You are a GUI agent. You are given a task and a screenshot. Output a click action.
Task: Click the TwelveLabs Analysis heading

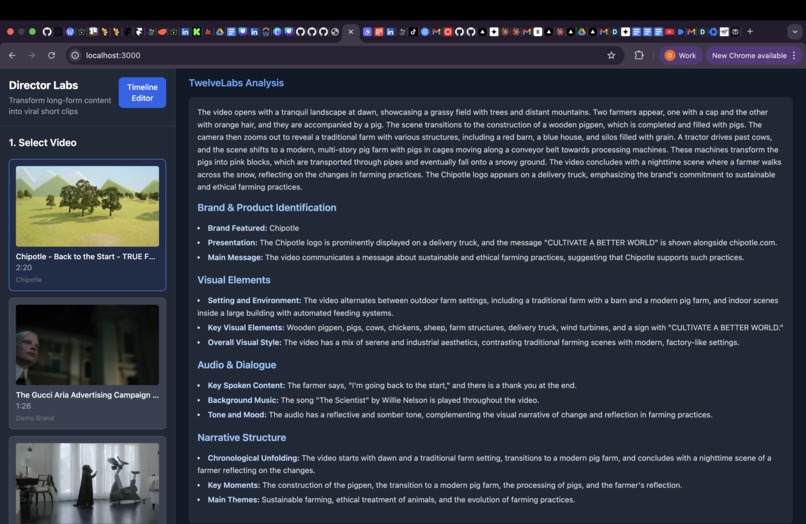point(236,83)
